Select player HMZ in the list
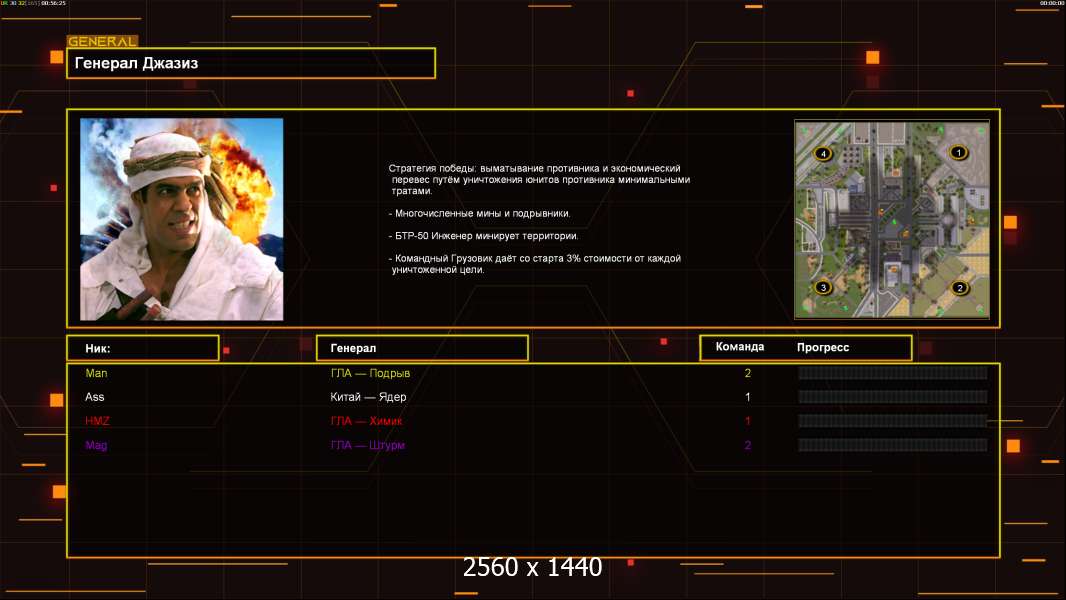This screenshot has width=1066, height=600. [x=98, y=421]
